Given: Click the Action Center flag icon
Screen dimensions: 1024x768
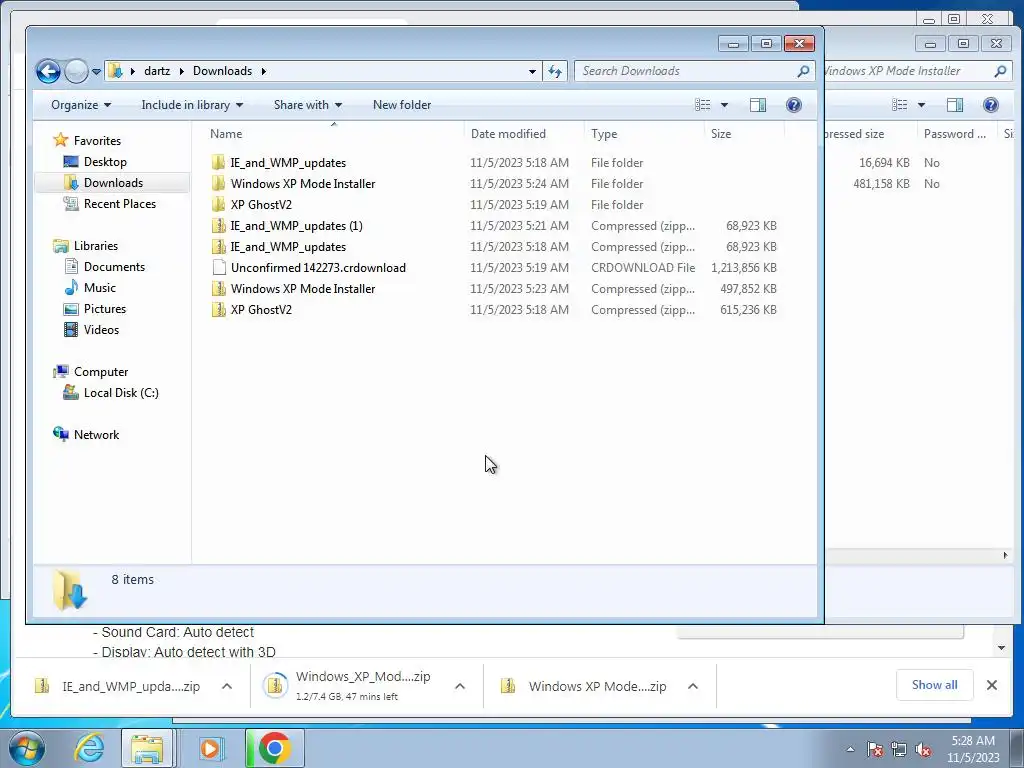Looking at the screenshot, I should [875, 750].
